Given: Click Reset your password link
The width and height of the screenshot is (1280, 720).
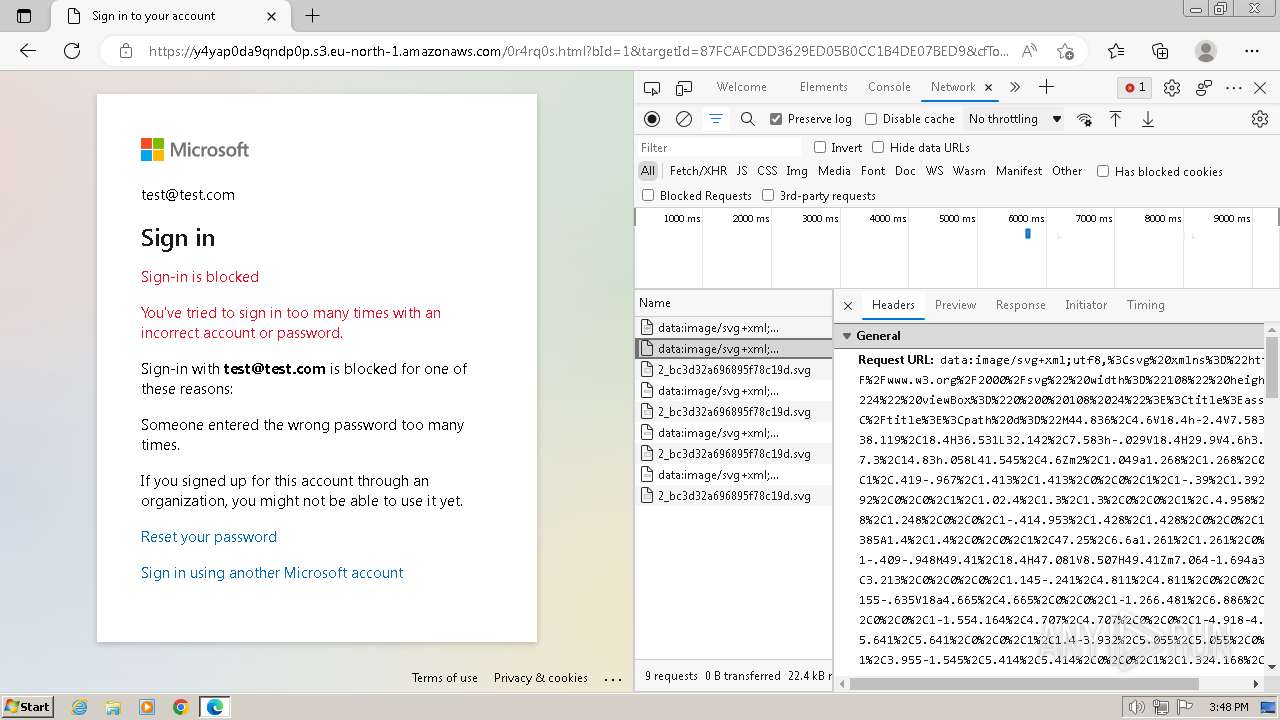Looking at the screenshot, I should coord(209,537).
